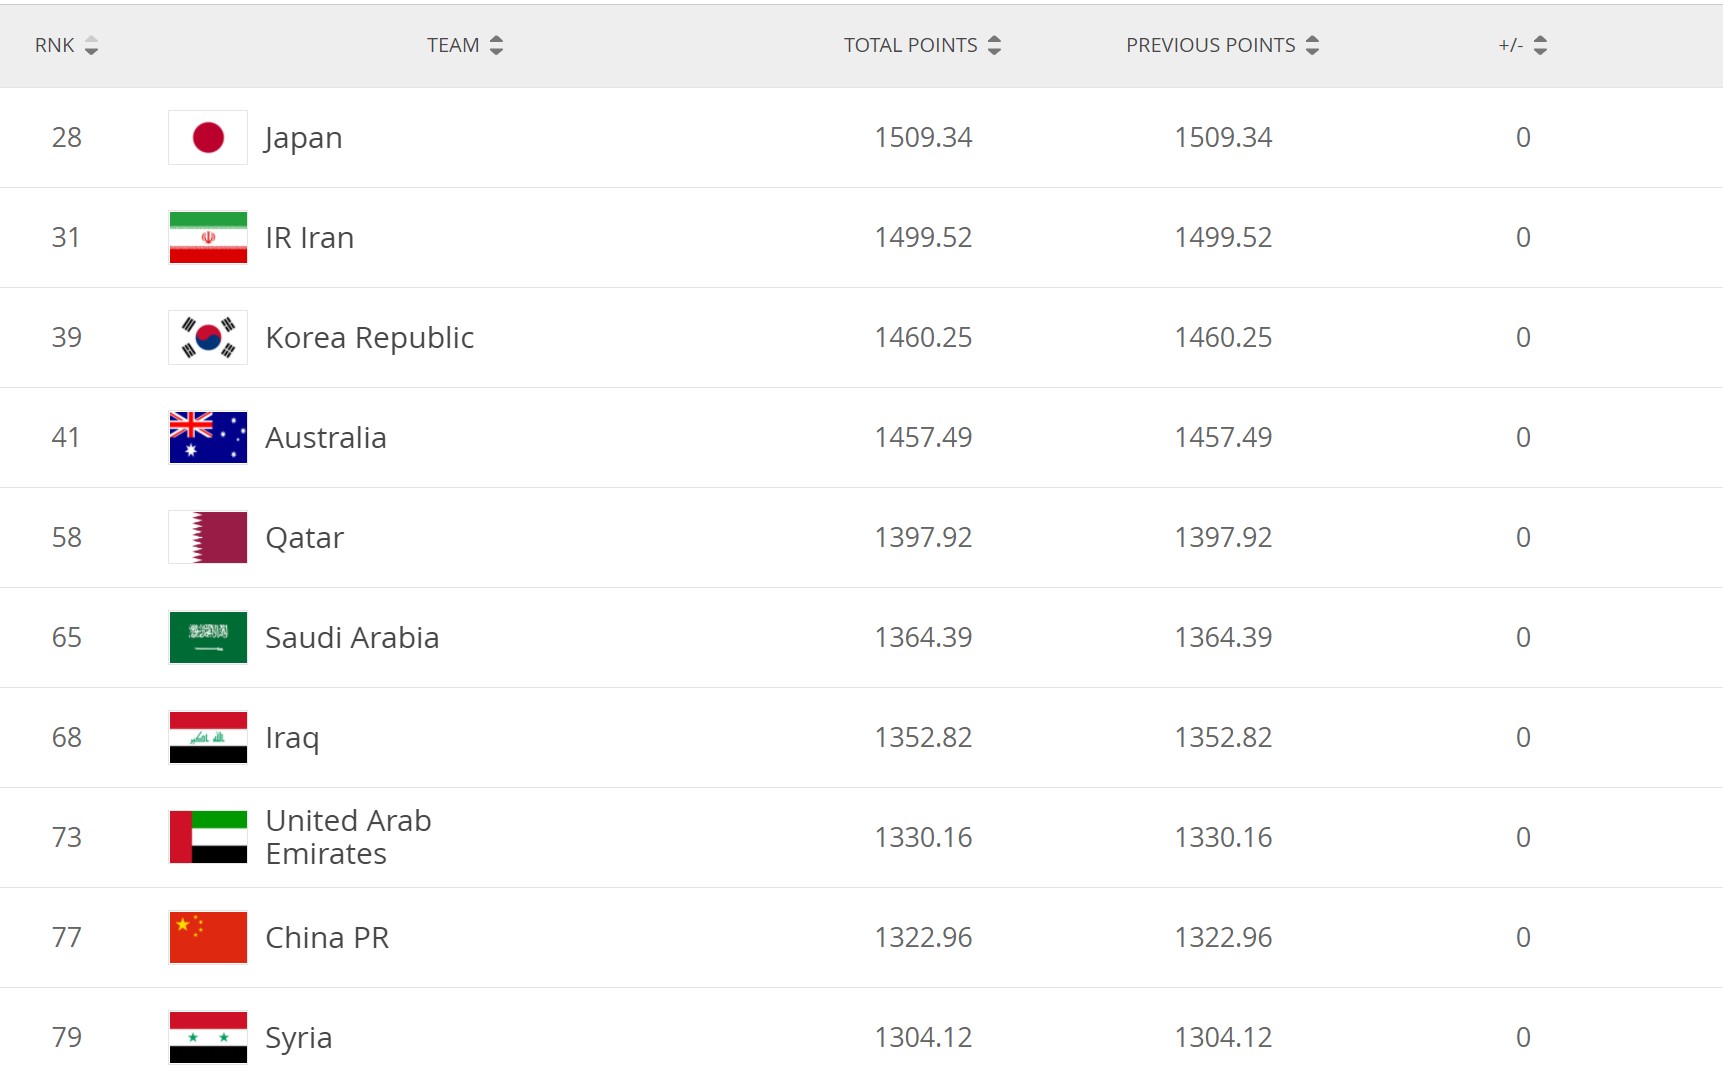Select Japan total points 1509.34 cell
1723x1086 pixels.
pos(923,137)
